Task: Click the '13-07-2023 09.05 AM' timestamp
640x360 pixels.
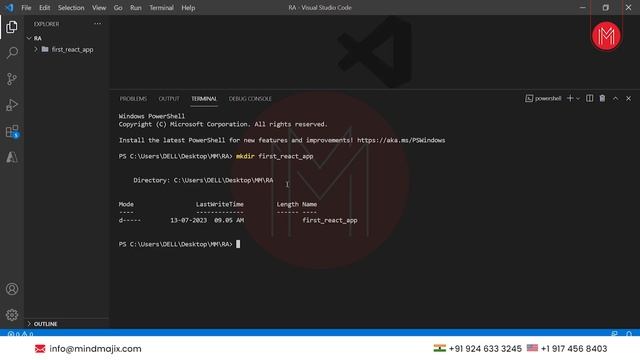Action: click(207, 220)
